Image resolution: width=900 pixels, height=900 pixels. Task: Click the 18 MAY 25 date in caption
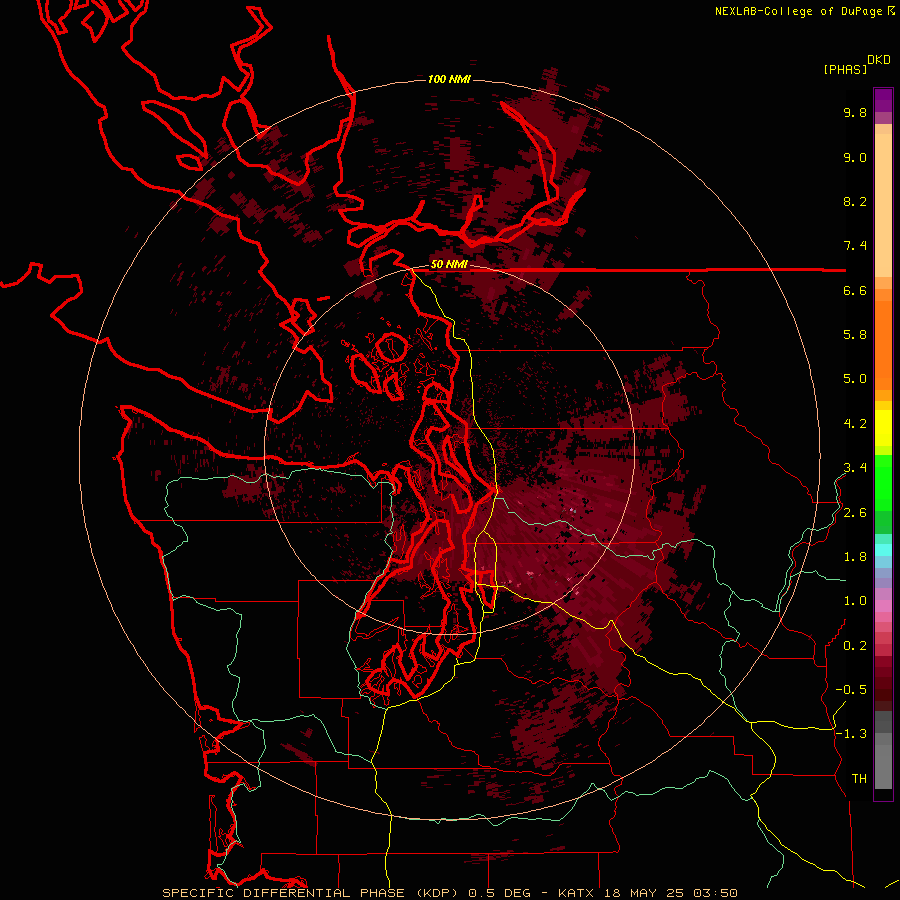click(x=644, y=893)
